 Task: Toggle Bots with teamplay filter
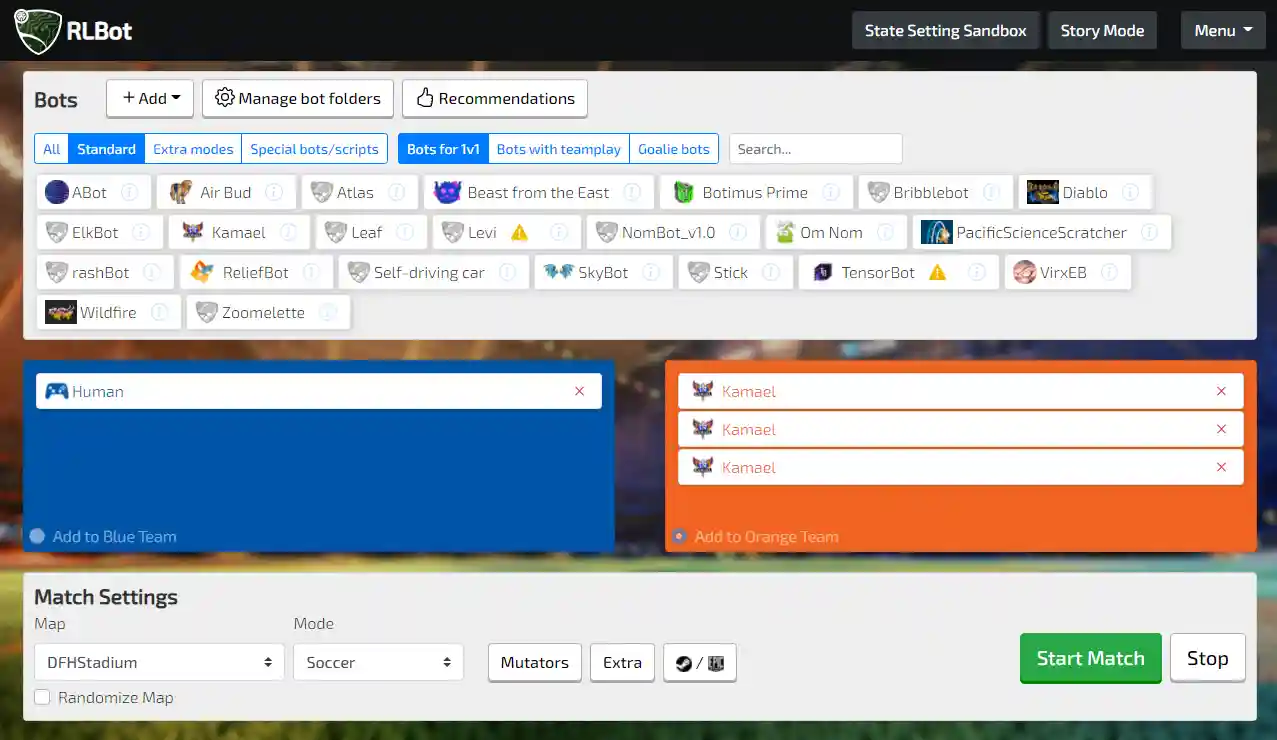coord(559,149)
